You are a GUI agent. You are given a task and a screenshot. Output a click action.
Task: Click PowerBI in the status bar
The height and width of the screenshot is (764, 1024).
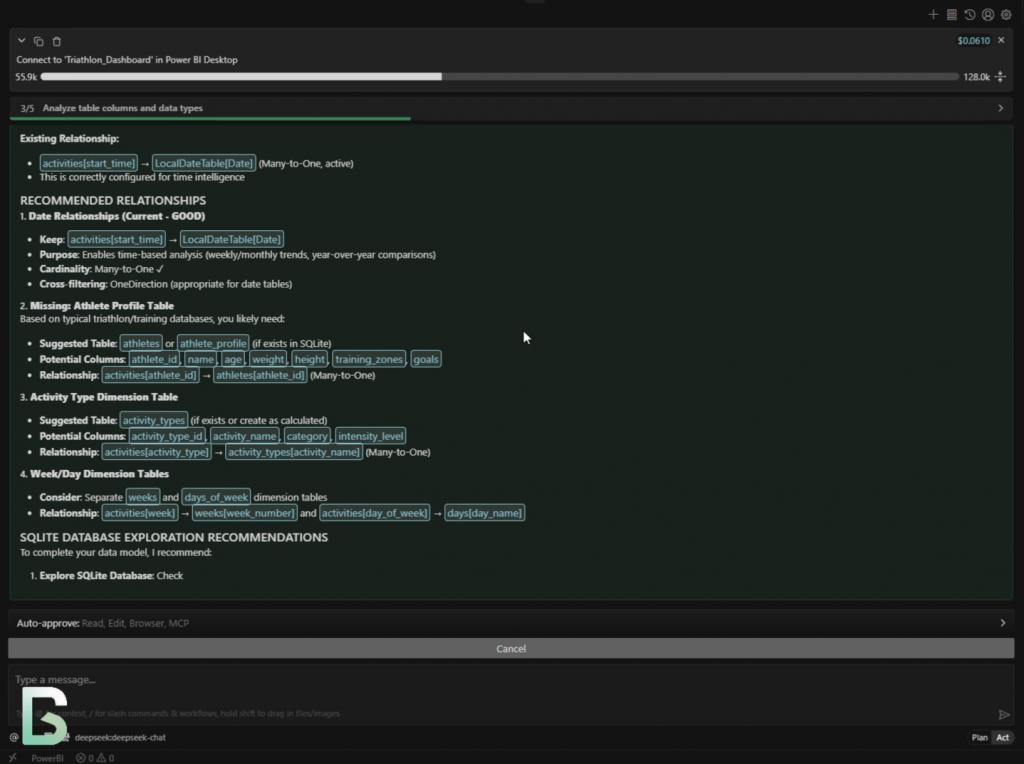coord(47,758)
